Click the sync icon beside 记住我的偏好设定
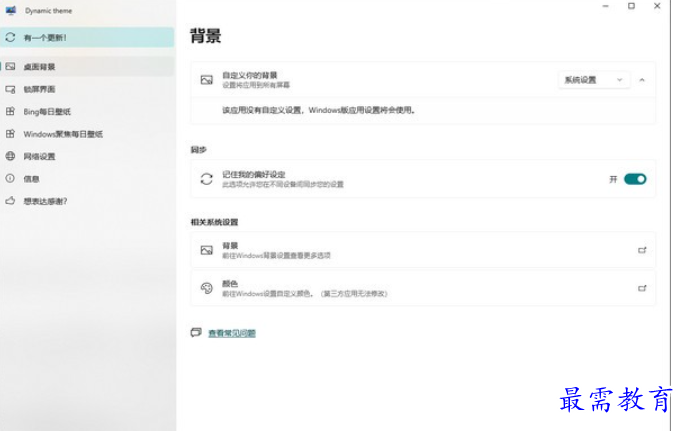Screen dimensions: 681x431 (x=207, y=179)
